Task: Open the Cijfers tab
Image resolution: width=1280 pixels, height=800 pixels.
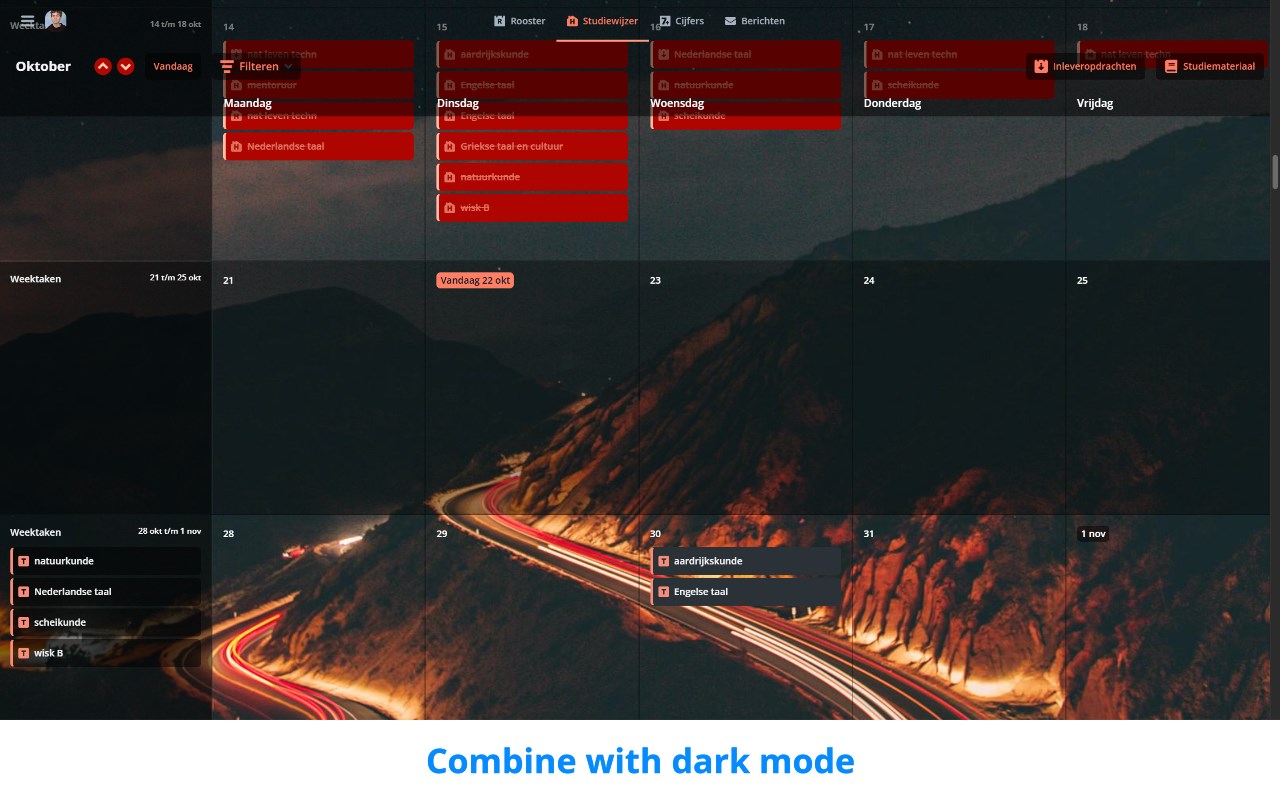Action: click(681, 21)
